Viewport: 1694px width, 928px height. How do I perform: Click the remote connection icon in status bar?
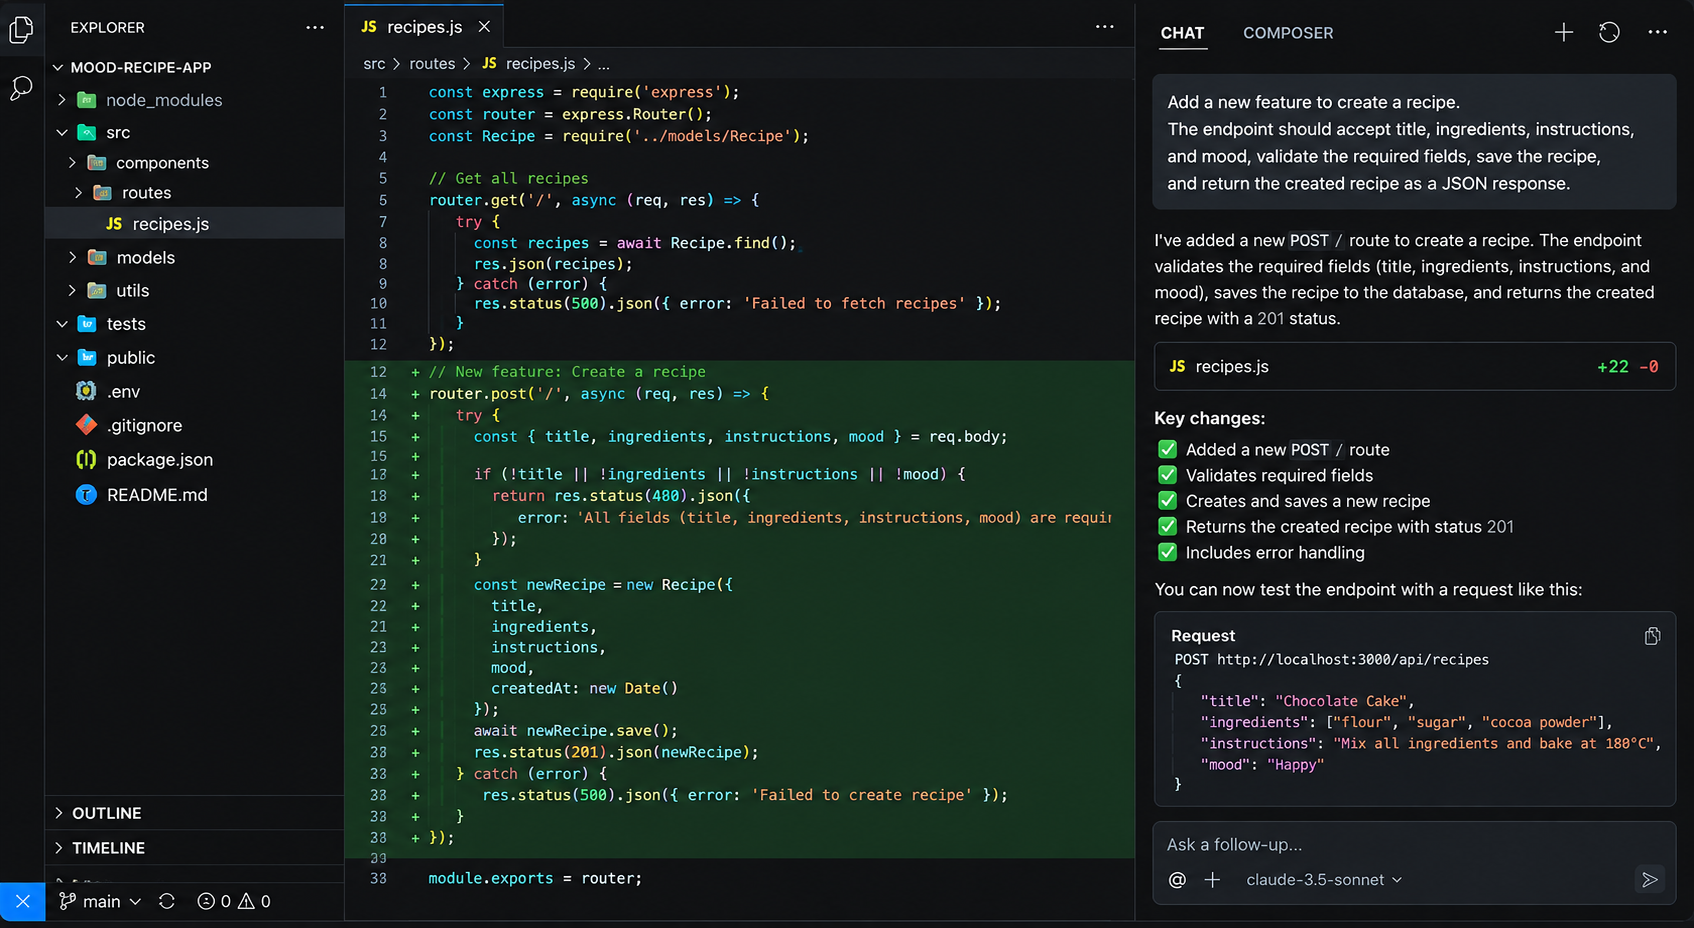pyautogui.click(x=23, y=901)
